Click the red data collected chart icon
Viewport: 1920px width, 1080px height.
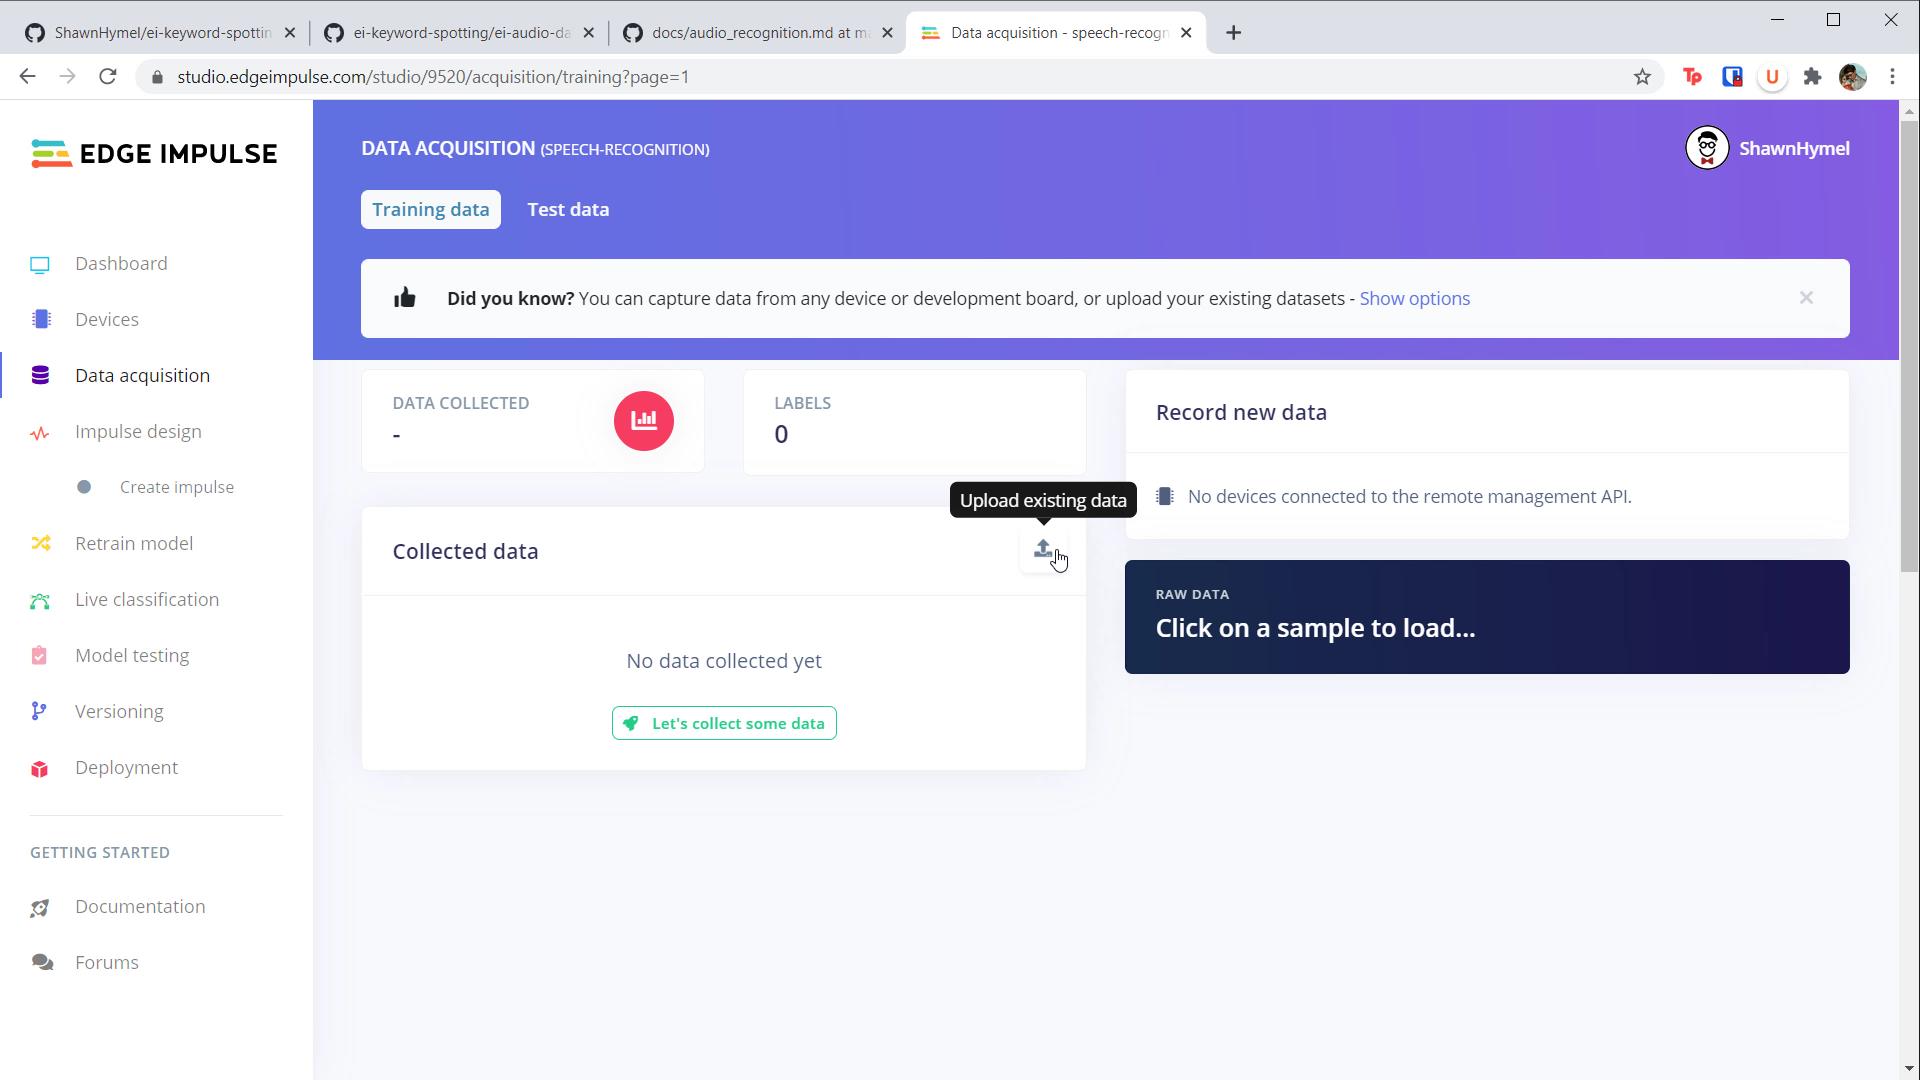pos(643,421)
